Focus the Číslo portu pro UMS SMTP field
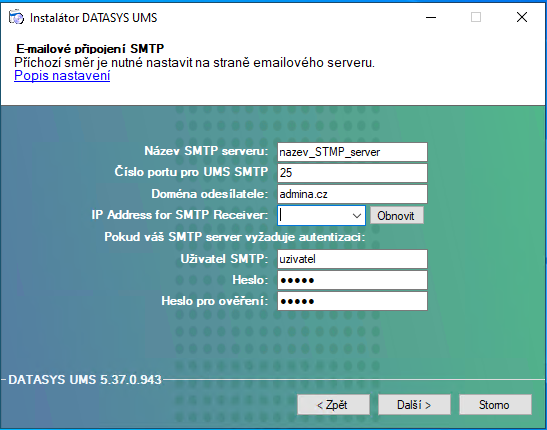Viewport: 547px width, 430px height. [352, 173]
